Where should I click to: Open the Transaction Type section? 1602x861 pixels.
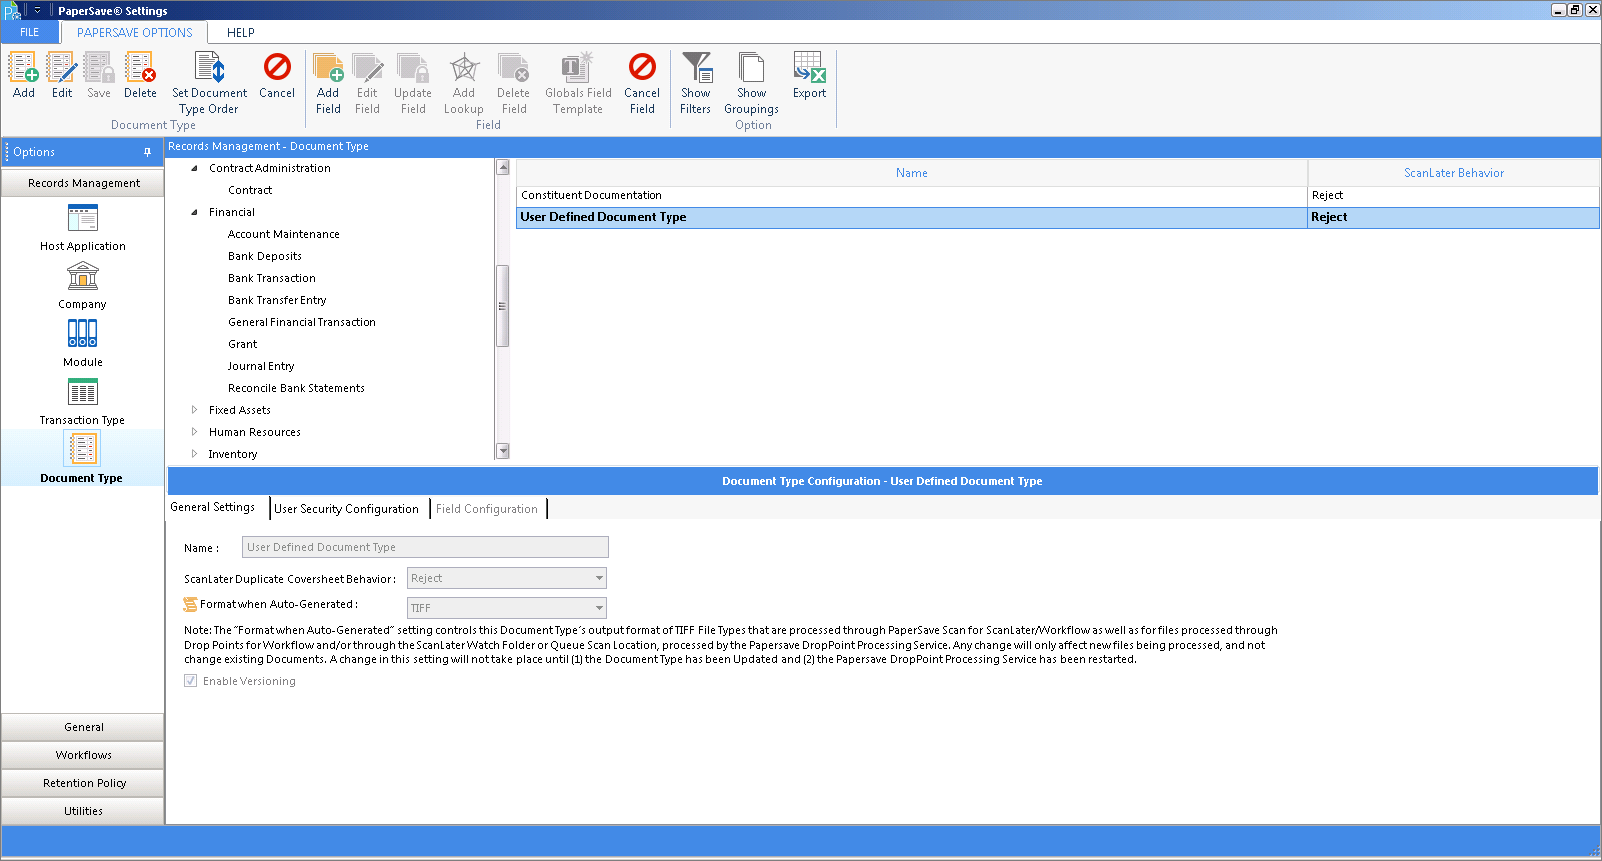(x=83, y=402)
